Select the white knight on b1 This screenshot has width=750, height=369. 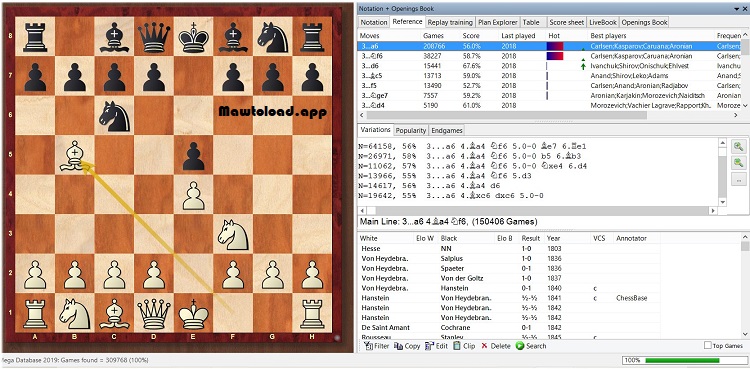pos(75,313)
